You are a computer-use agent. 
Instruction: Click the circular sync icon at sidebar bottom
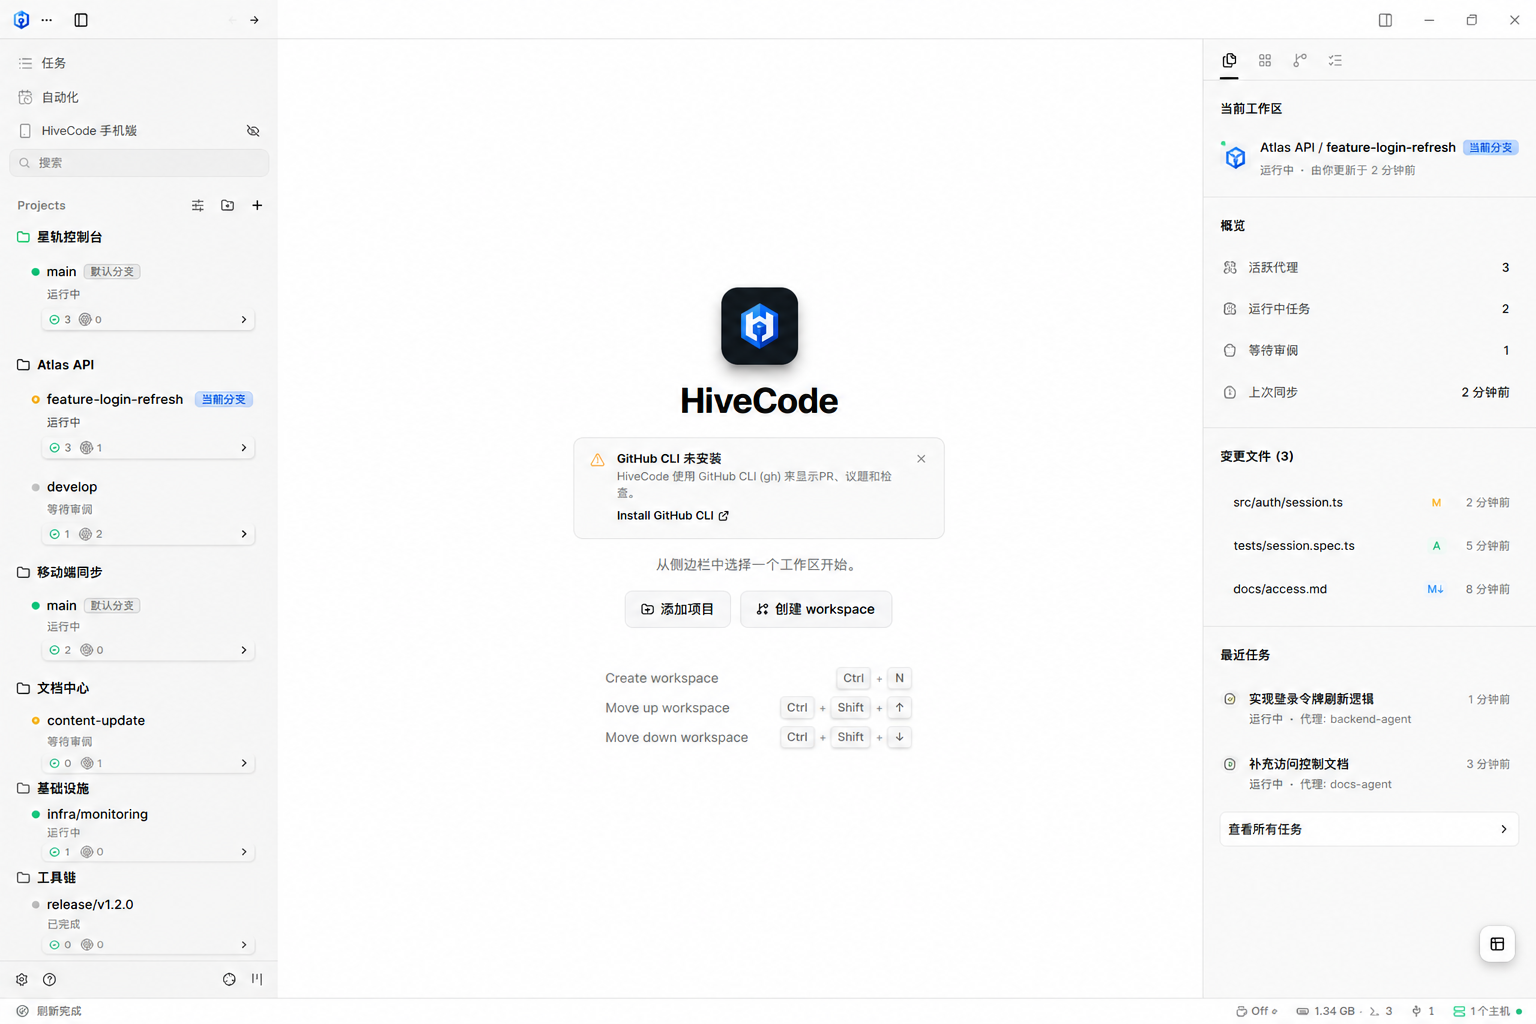[229, 980]
